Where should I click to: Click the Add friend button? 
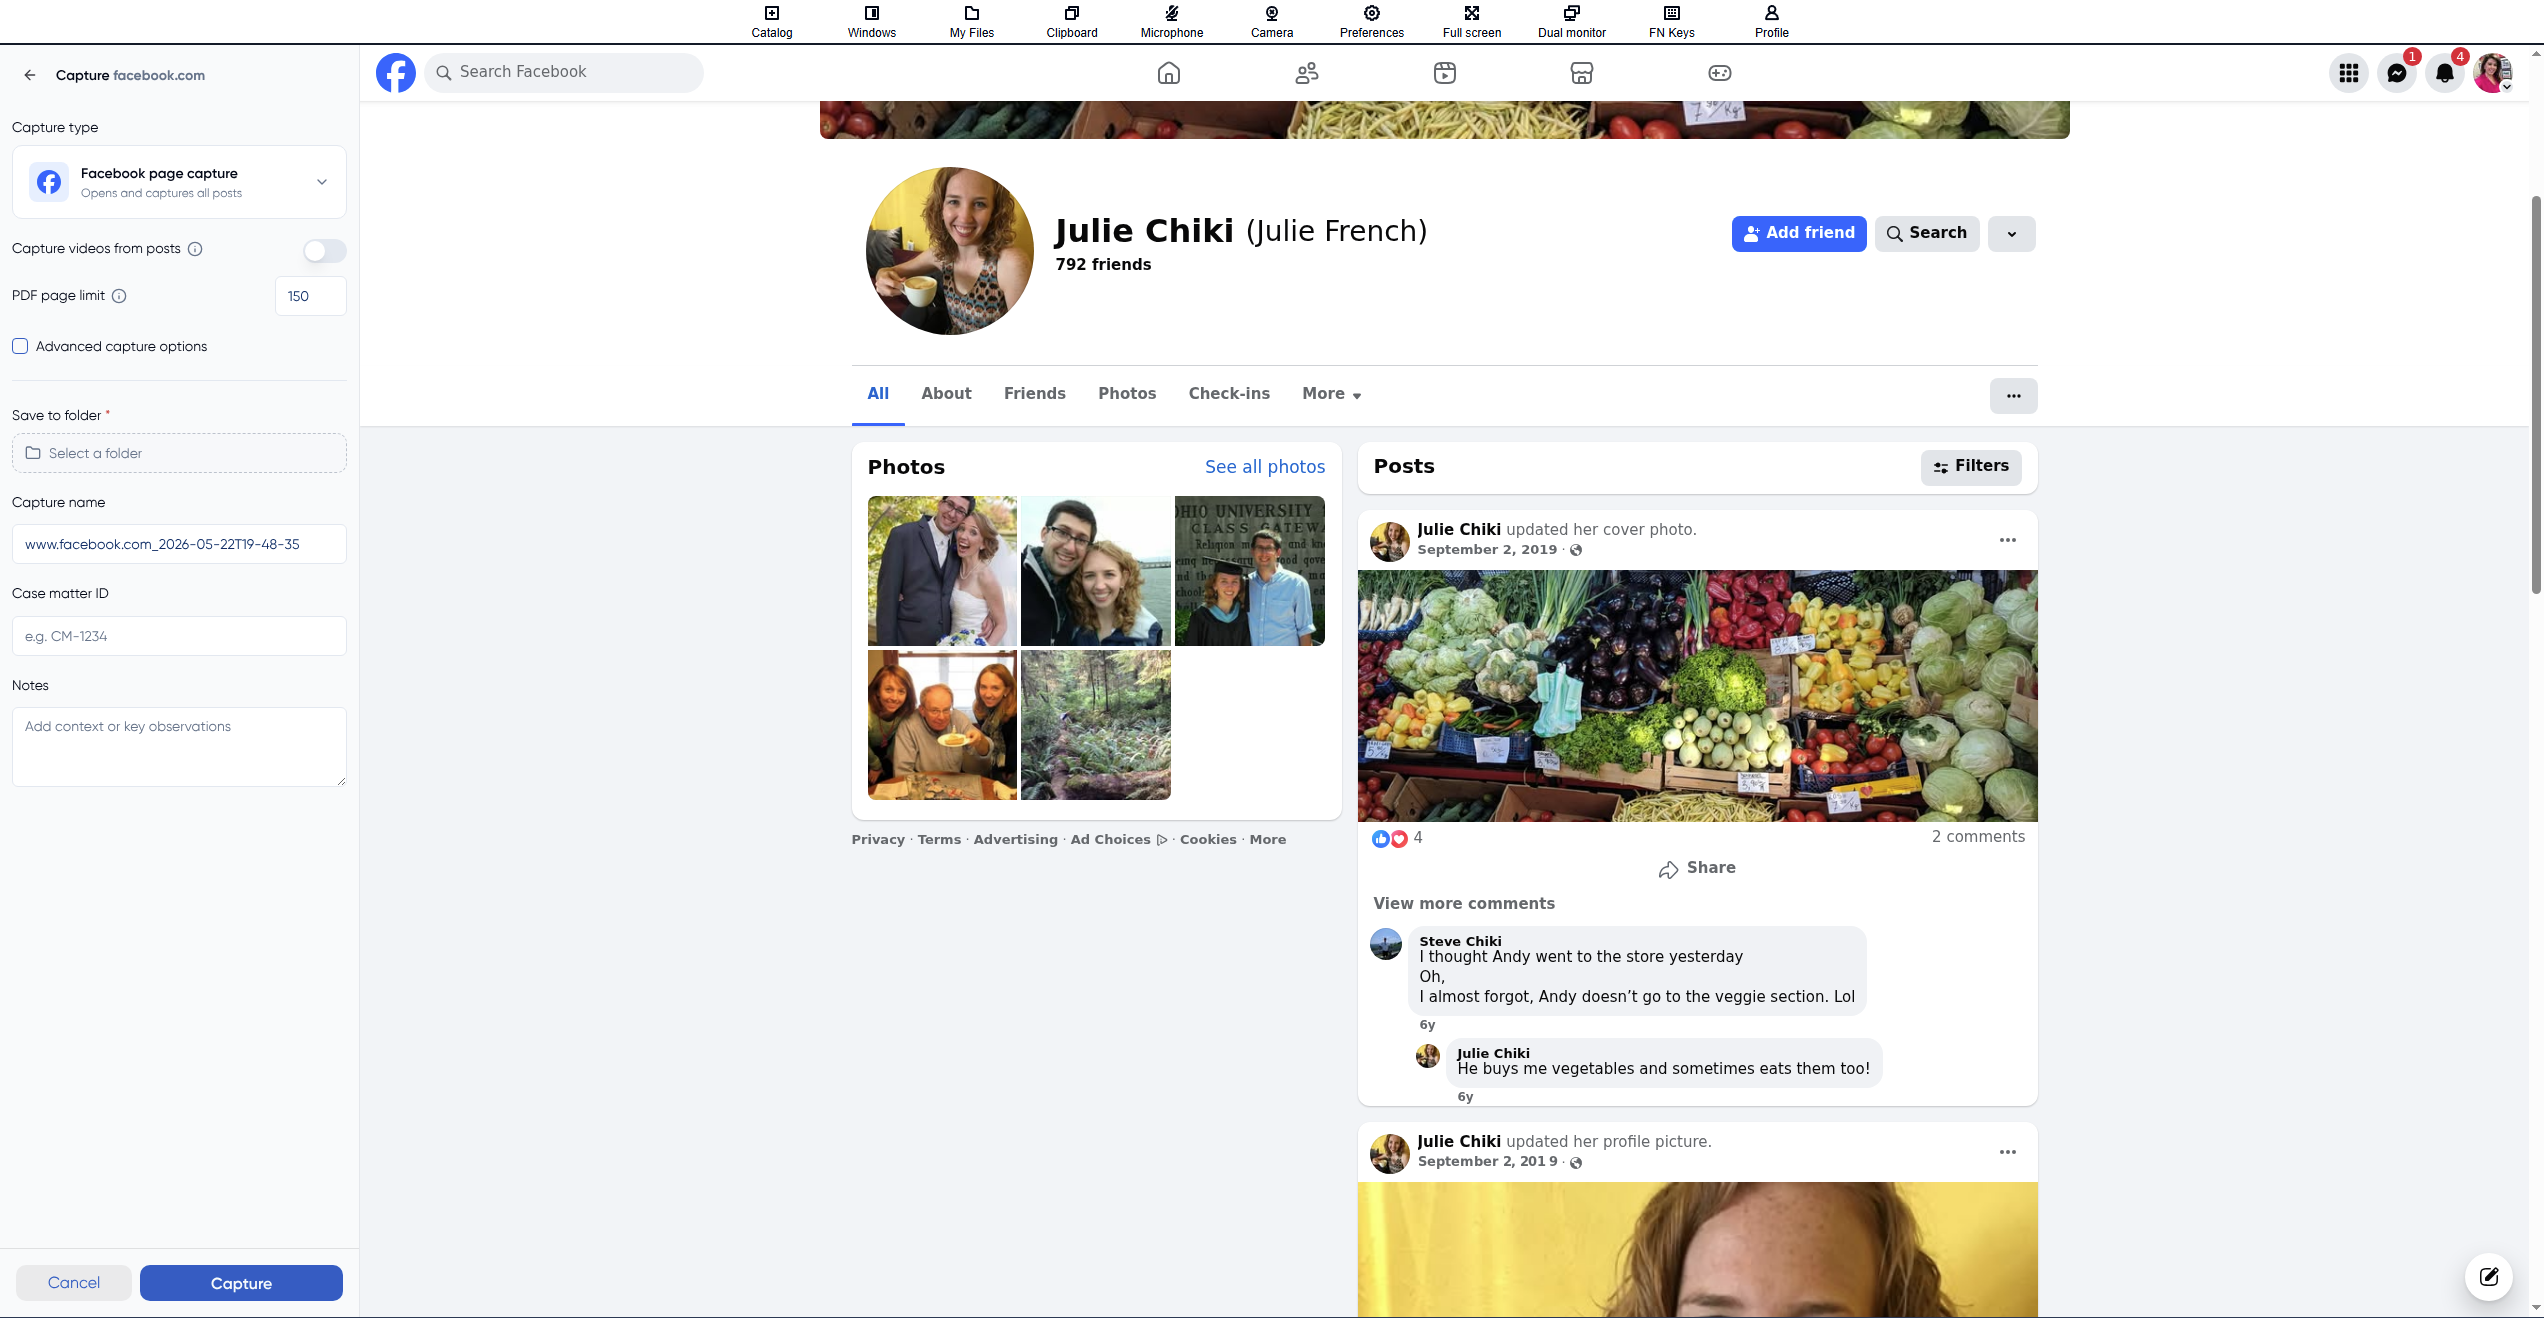tap(1799, 234)
